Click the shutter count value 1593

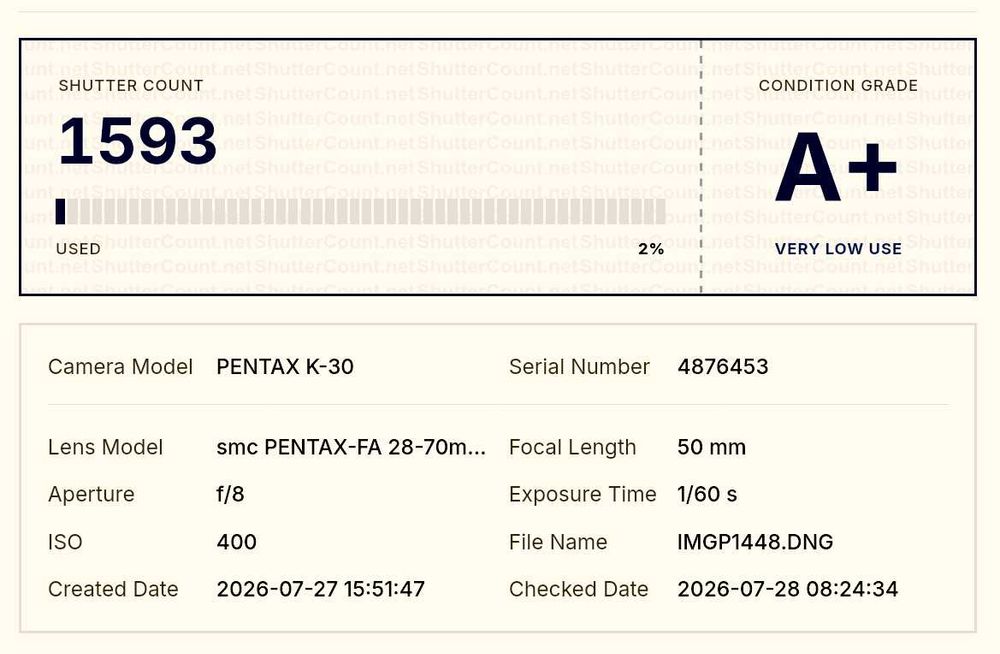click(138, 141)
